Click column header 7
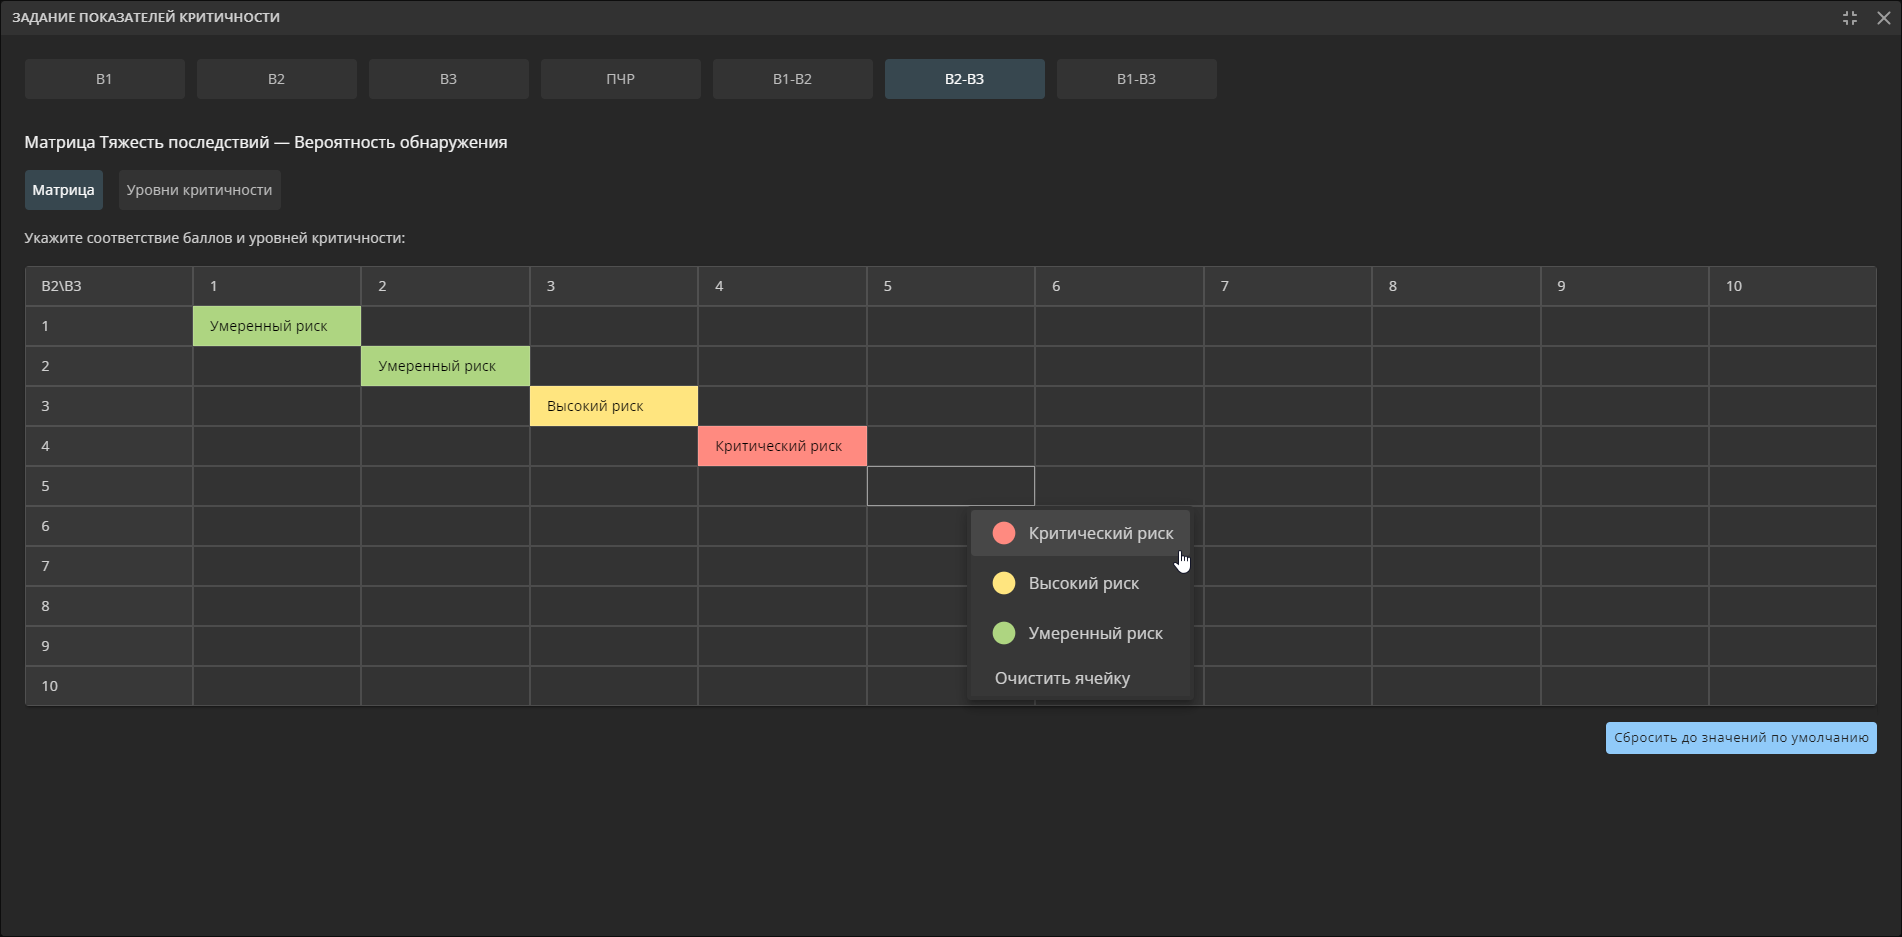Screen dimensions: 1902x937 point(1288,286)
